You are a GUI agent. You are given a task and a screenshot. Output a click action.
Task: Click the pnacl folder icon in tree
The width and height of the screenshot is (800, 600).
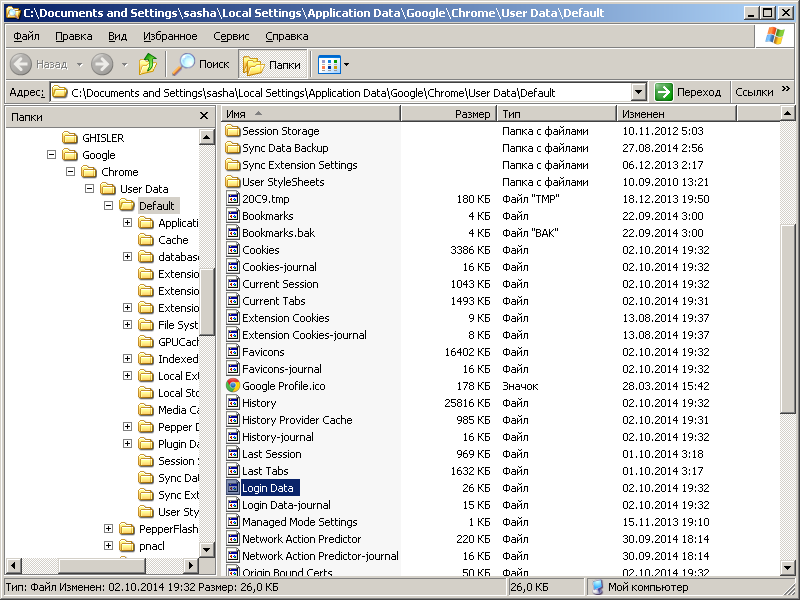[127, 546]
